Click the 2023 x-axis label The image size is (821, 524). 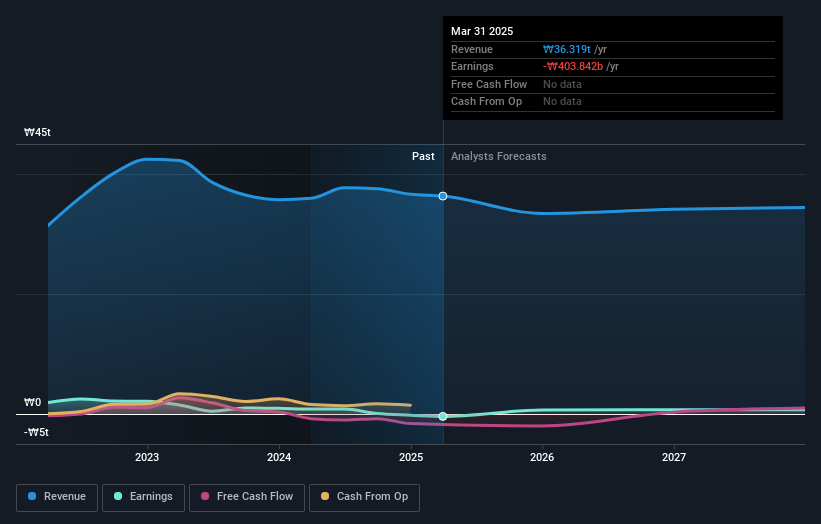147,457
